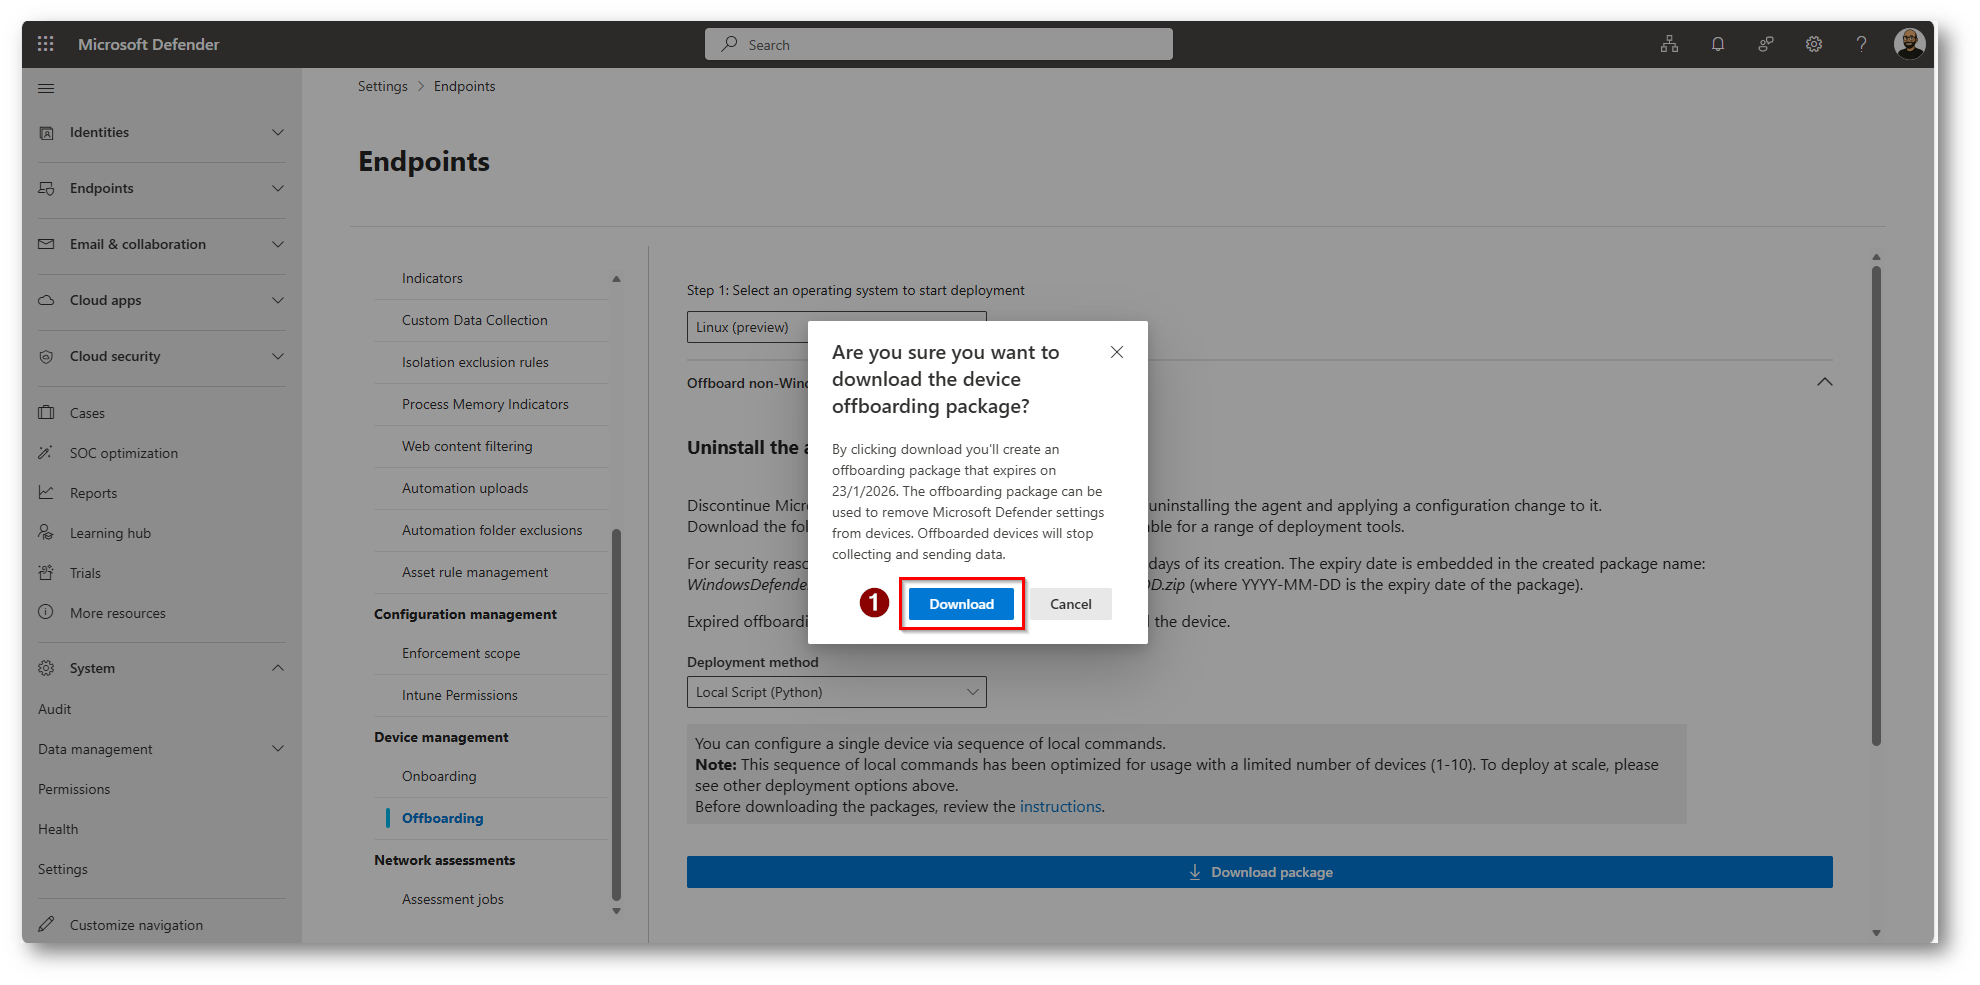Click the System gear icon in sidebar

(x=46, y=668)
